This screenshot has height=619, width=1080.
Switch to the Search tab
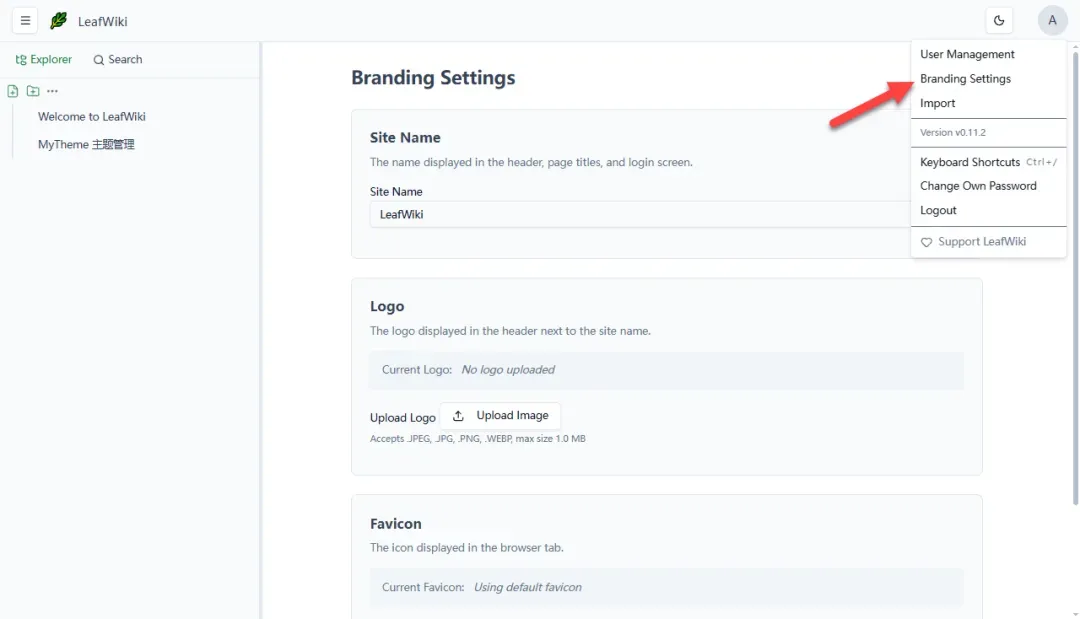(118, 59)
